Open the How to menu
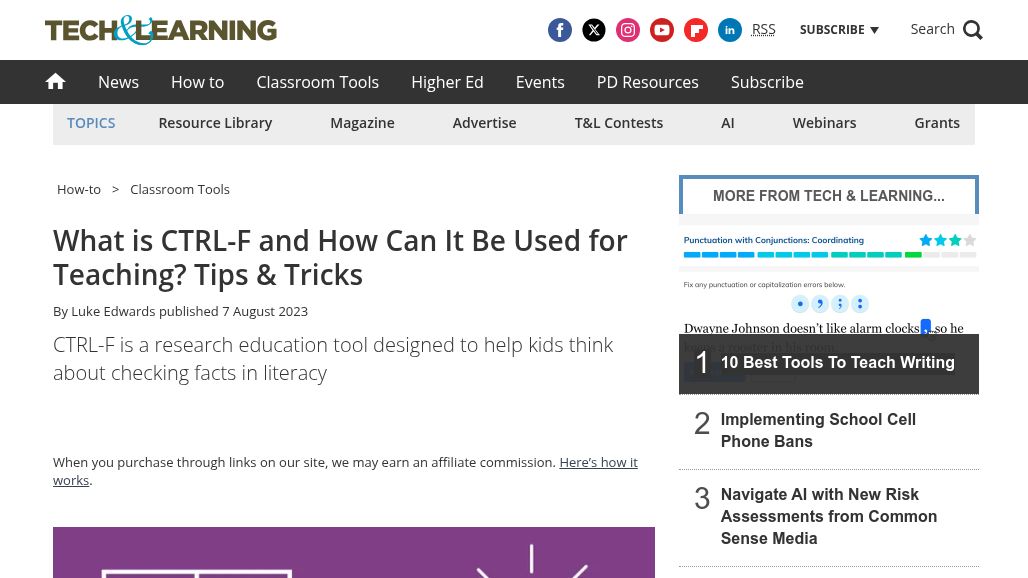 pos(197,82)
